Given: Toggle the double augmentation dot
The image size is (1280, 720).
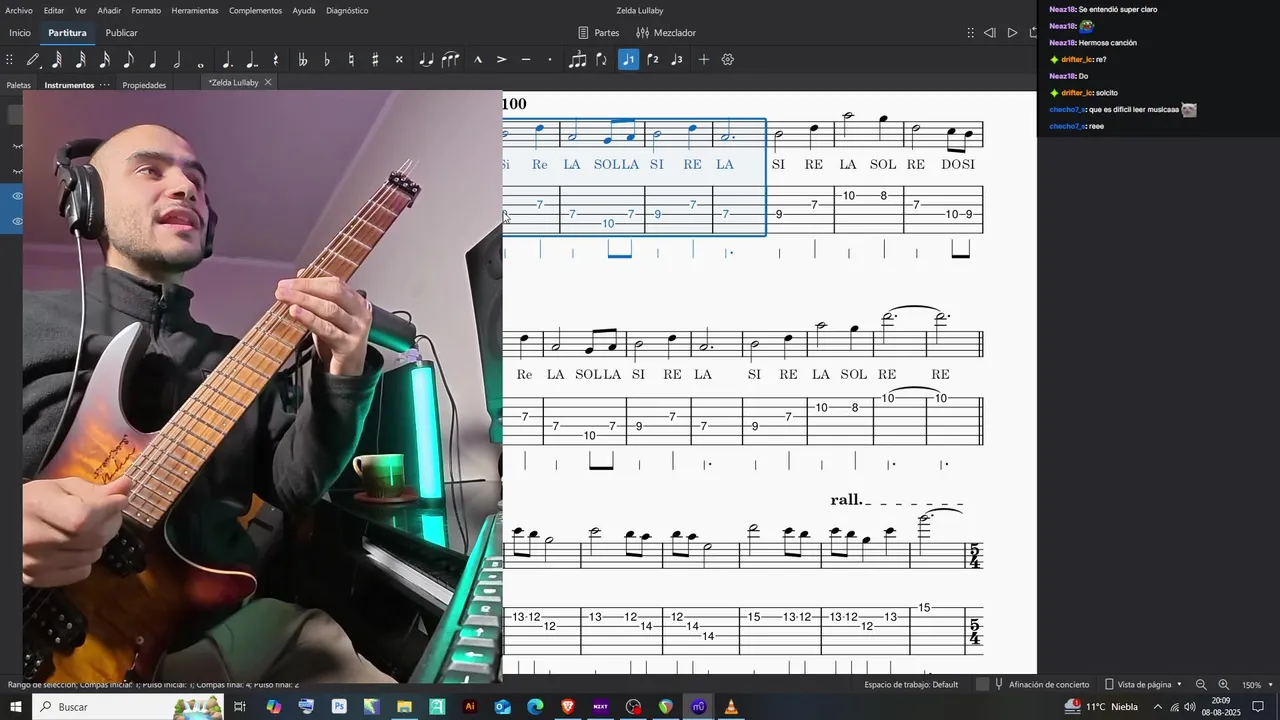Looking at the screenshot, I should (252, 60).
